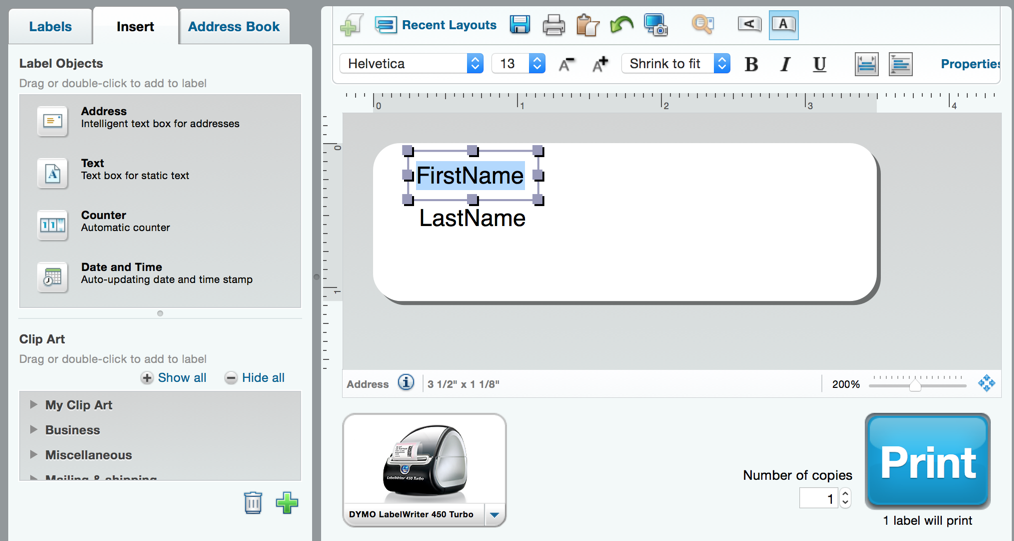
Task: Switch to the Address Book tab
Action: (234, 27)
